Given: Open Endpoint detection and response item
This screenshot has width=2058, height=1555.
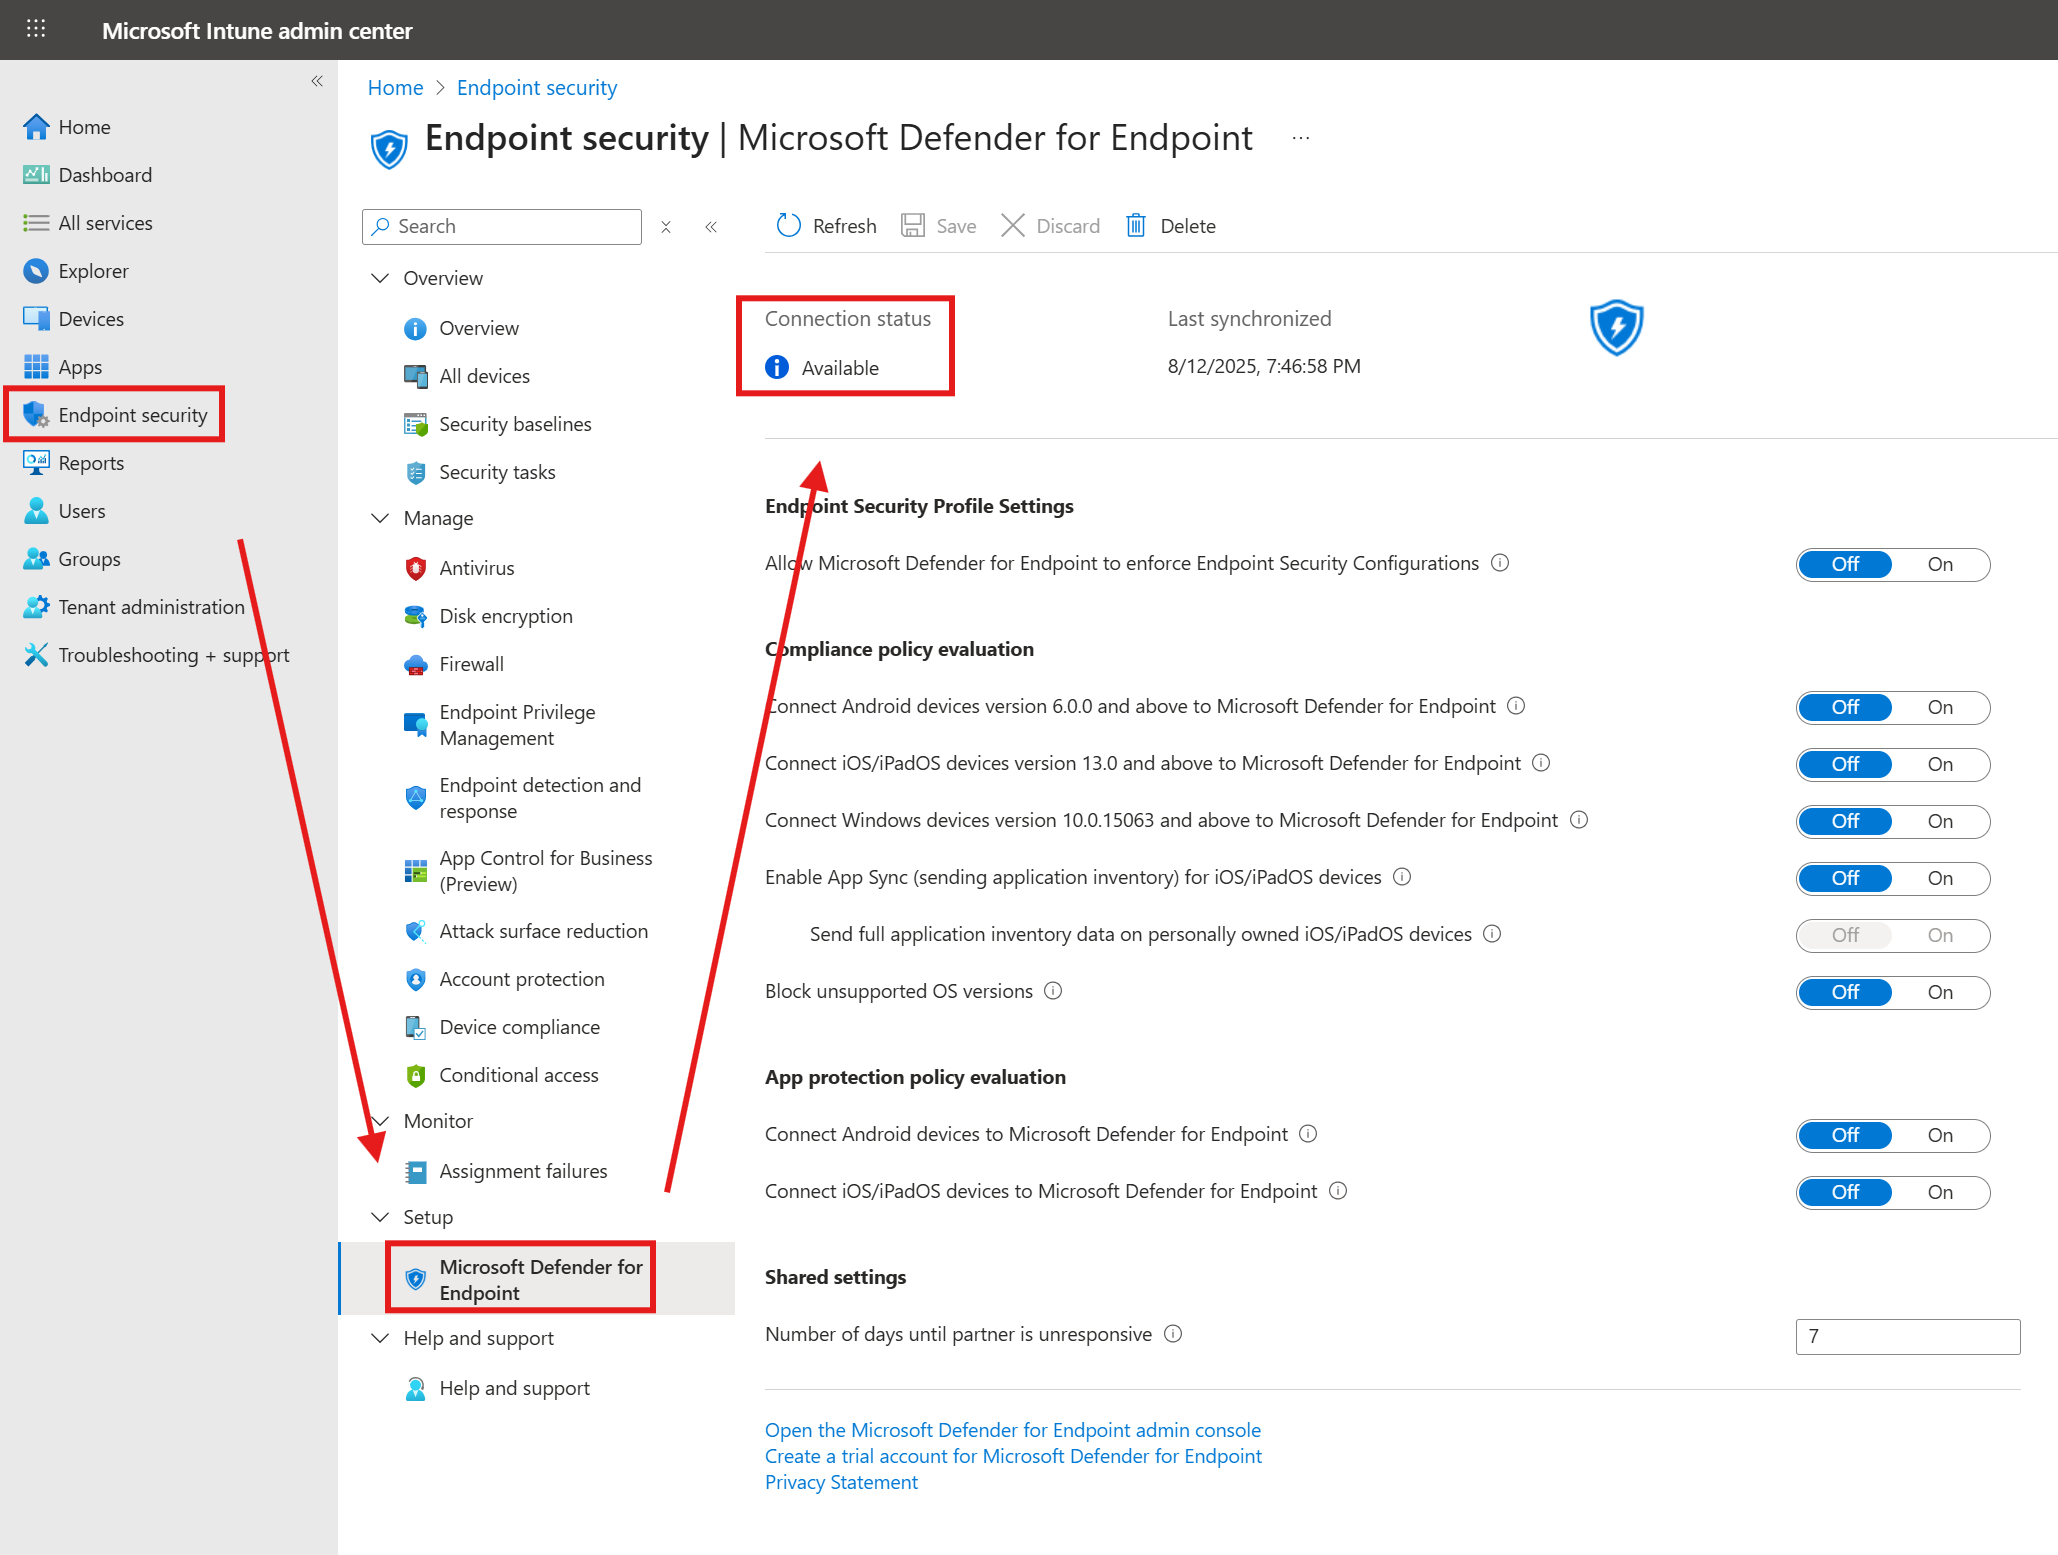Looking at the screenshot, I should [523, 798].
